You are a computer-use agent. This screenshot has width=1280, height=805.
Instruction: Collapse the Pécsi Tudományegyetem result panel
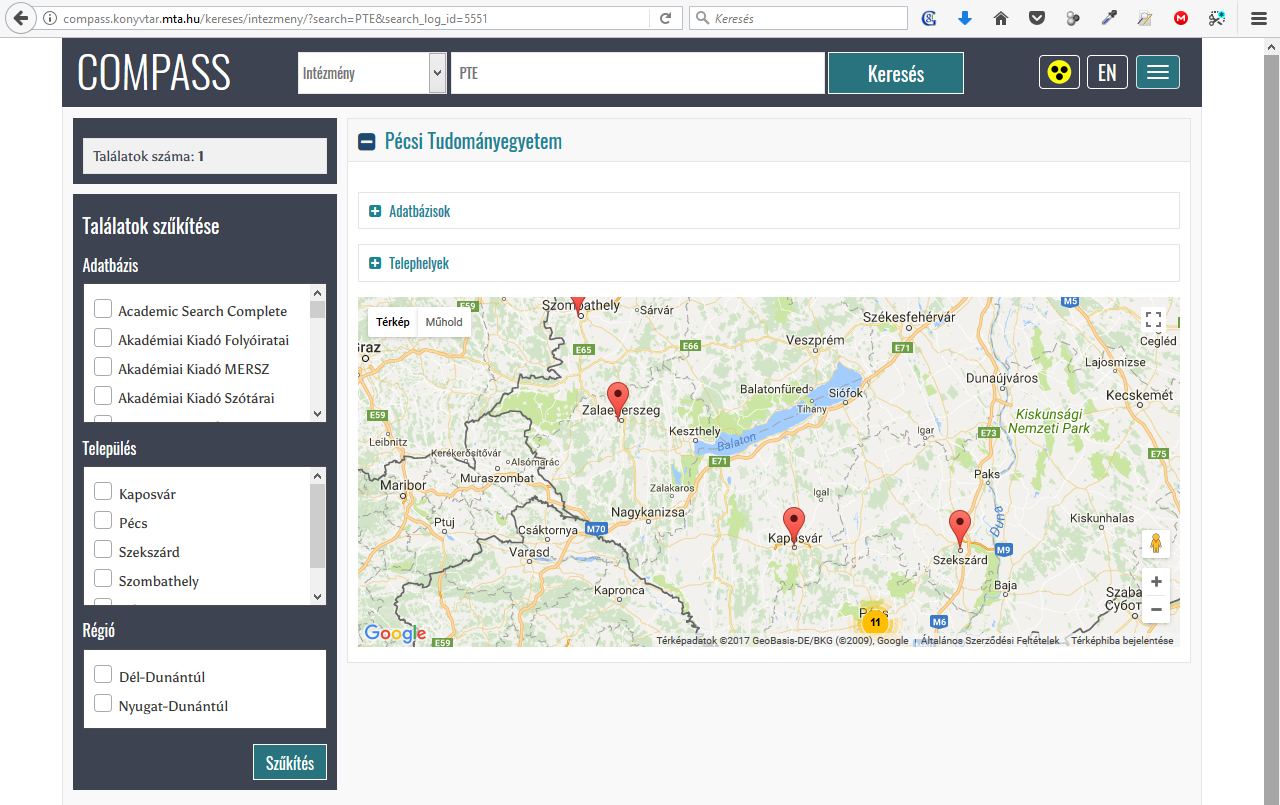click(367, 142)
